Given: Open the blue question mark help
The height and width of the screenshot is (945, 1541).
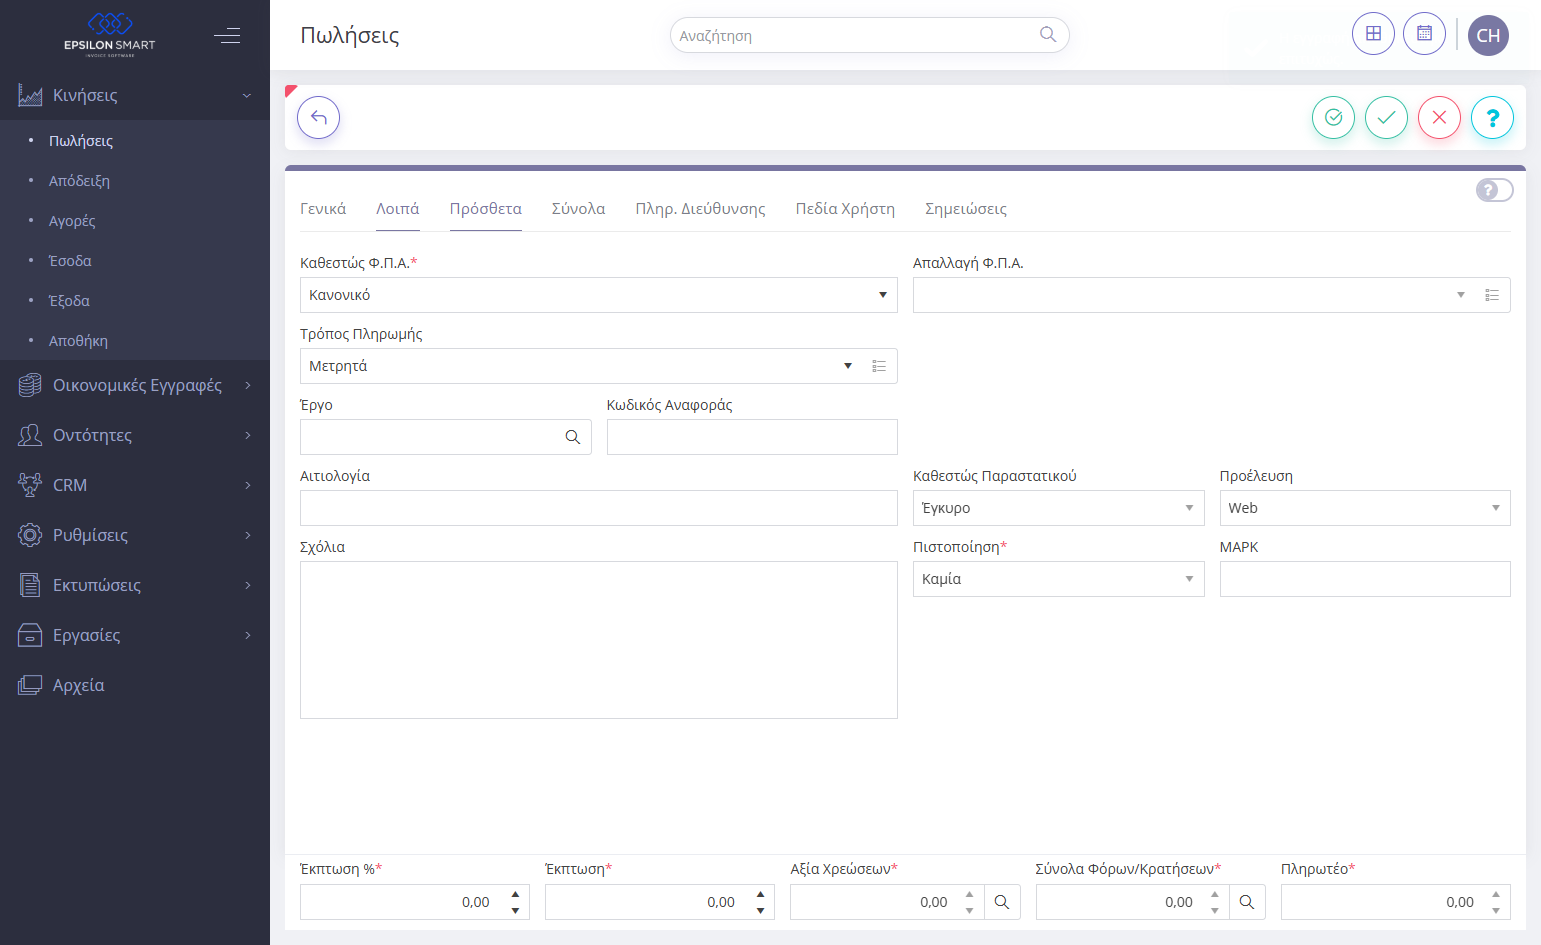Looking at the screenshot, I should pos(1492,118).
